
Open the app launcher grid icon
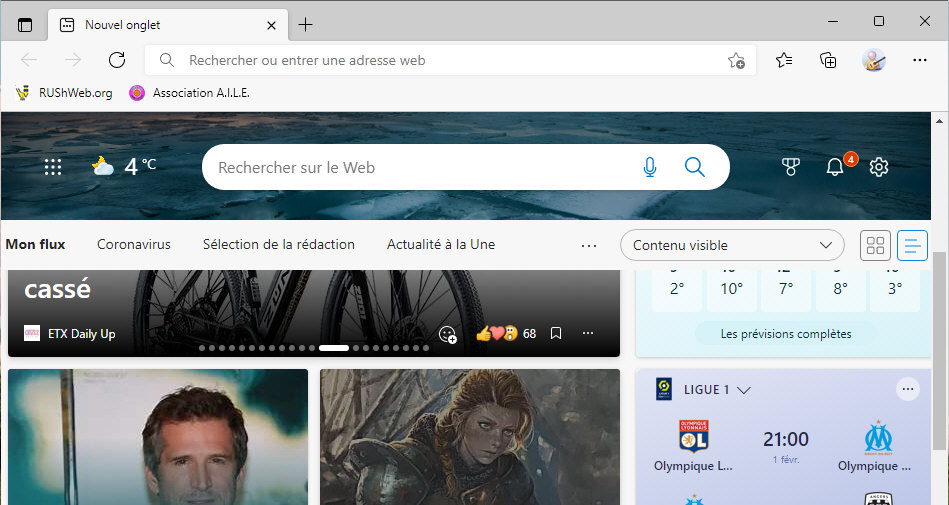[53, 167]
